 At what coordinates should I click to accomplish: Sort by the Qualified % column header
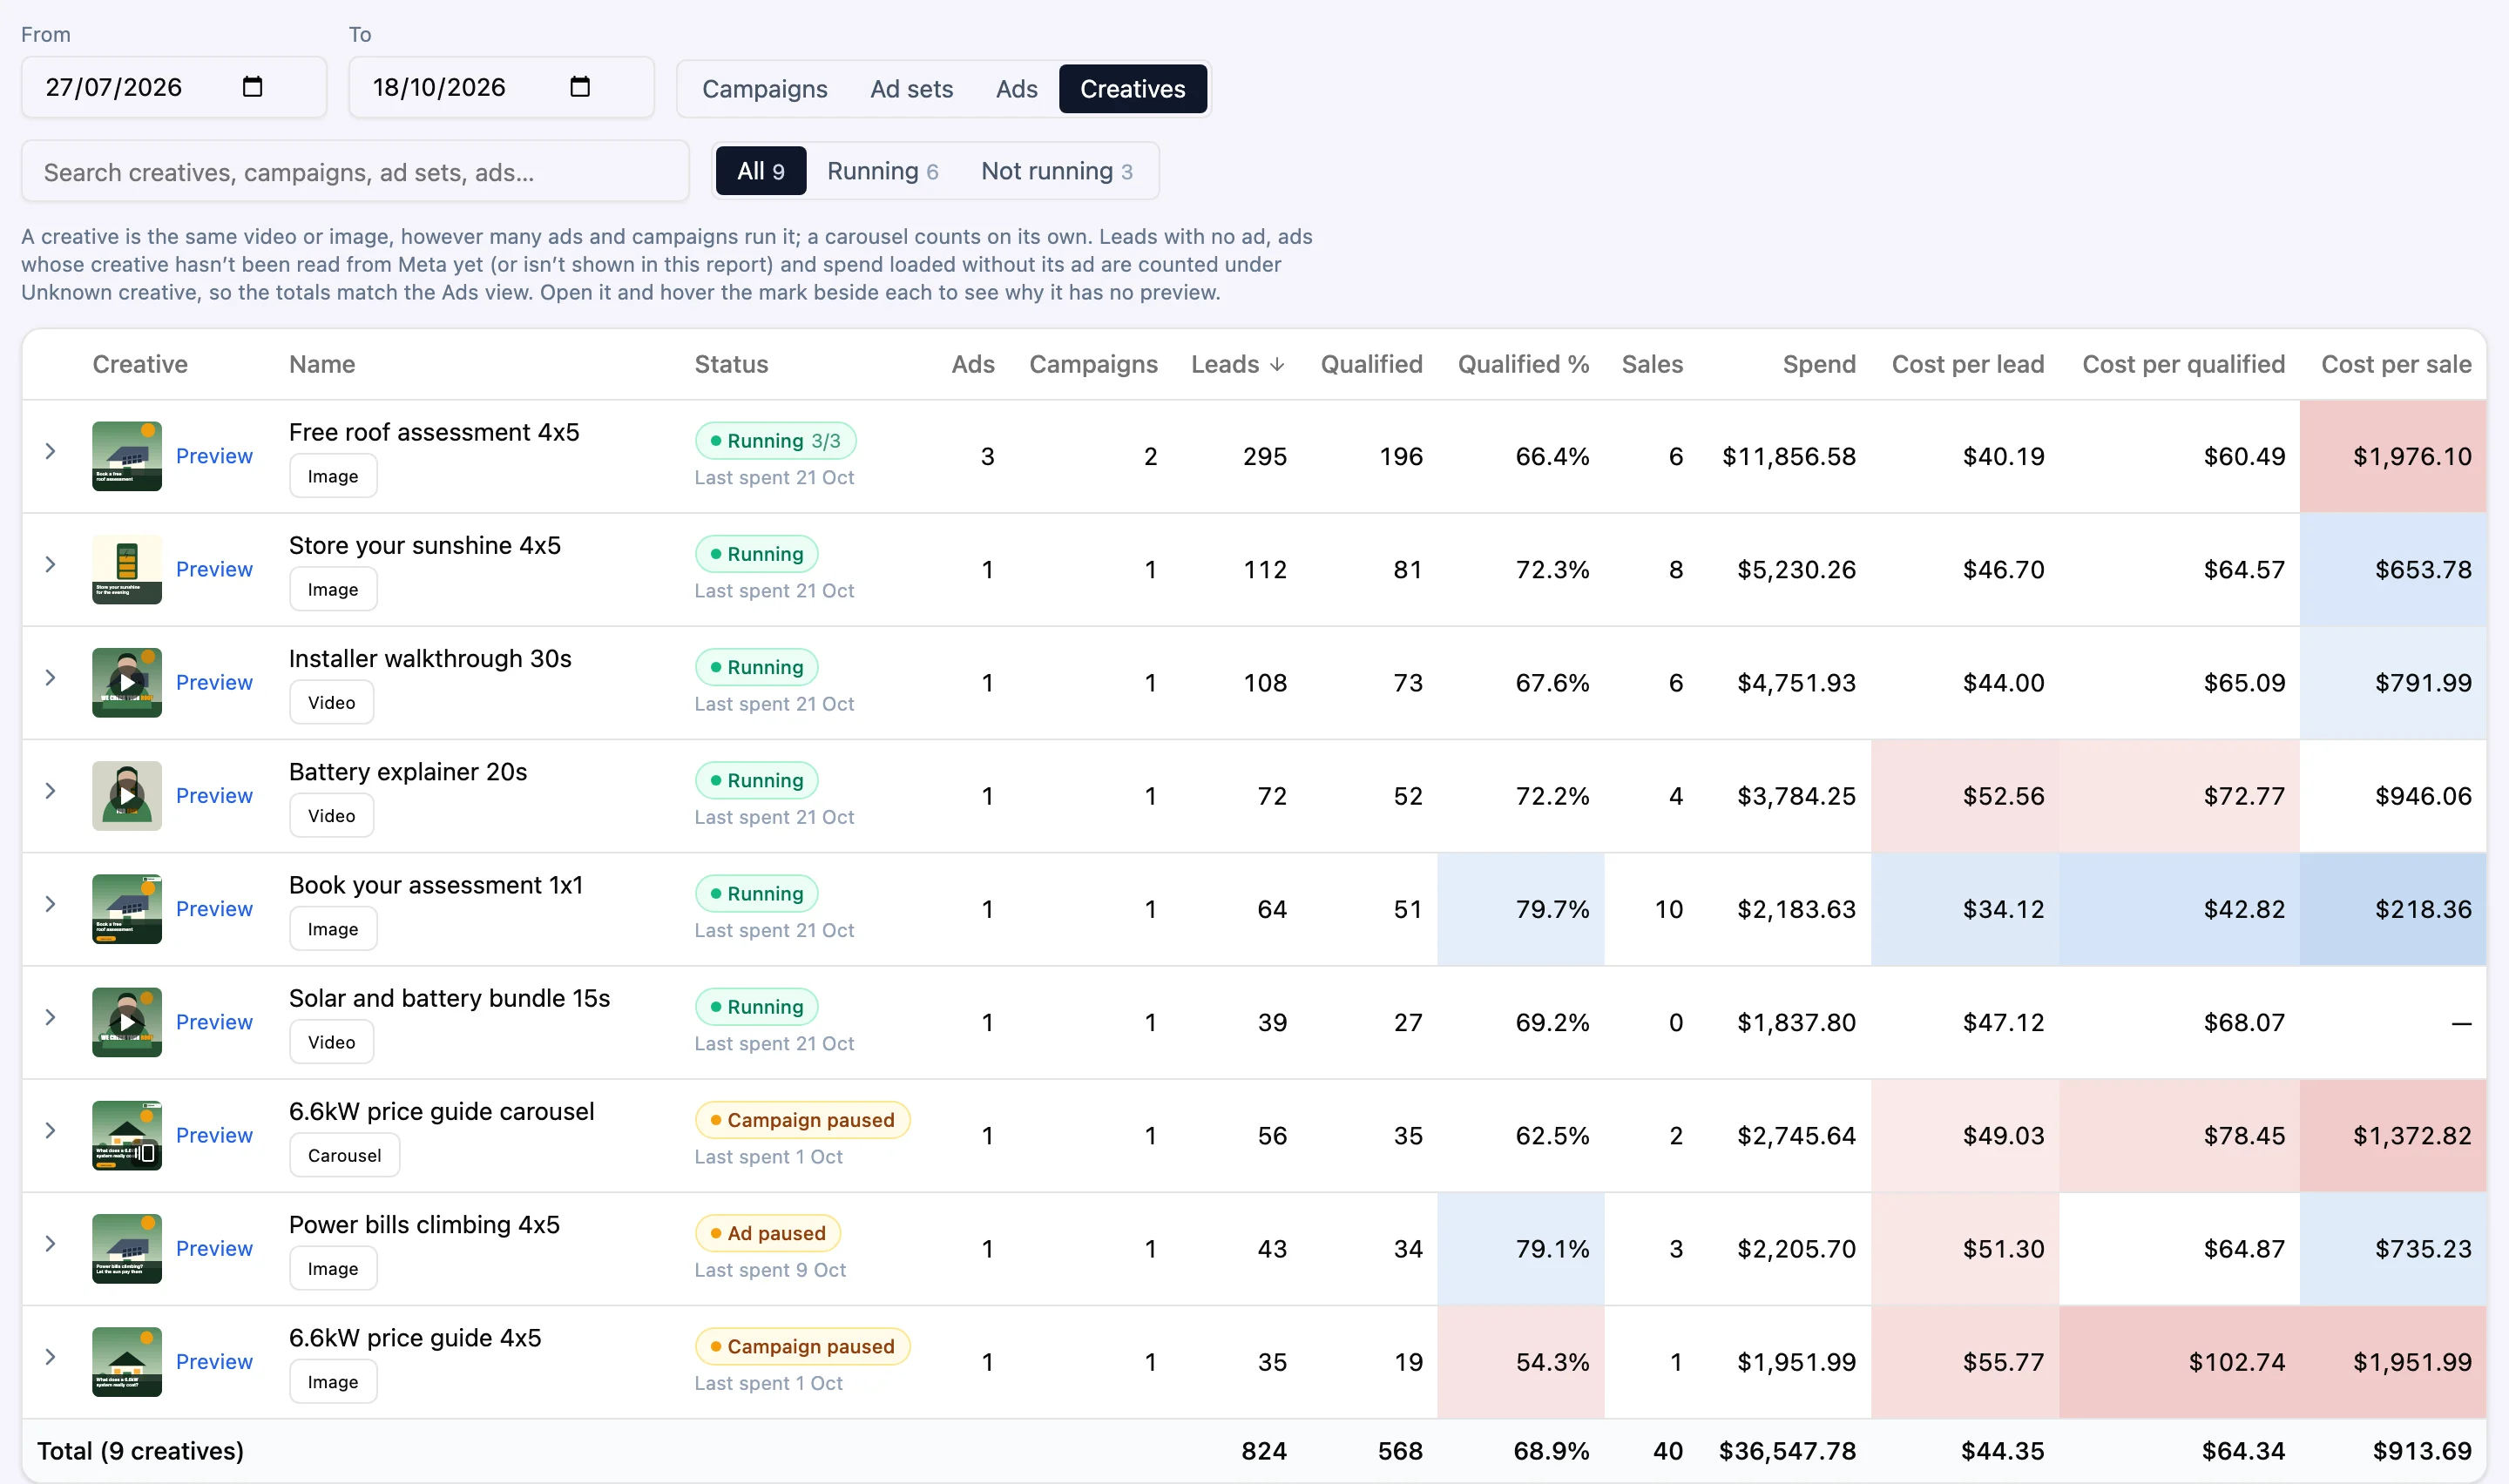coord(1523,364)
